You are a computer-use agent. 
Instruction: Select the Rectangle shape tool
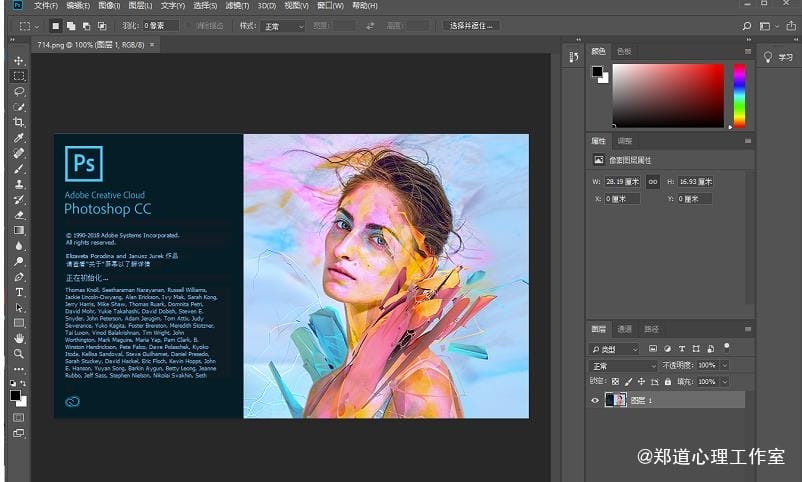tap(19, 323)
